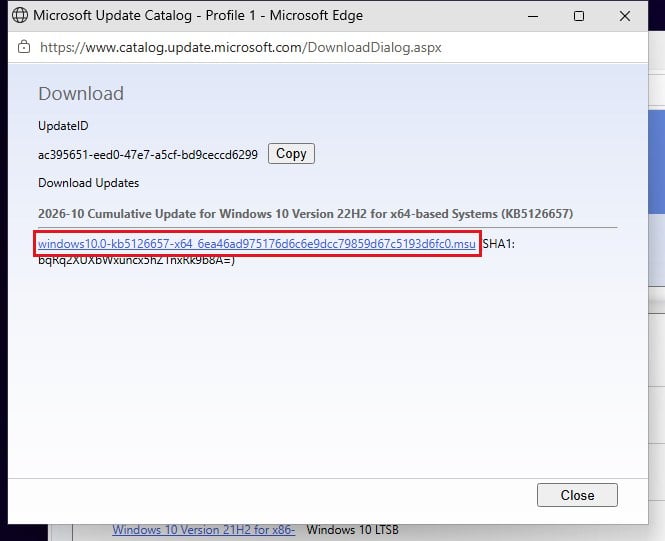The height and width of the screenshot is (541, 665).
Task: Open the windows10.0-kb5126657-x64 .msu download link
Action: pyautogui.click(x=257, y=244)
